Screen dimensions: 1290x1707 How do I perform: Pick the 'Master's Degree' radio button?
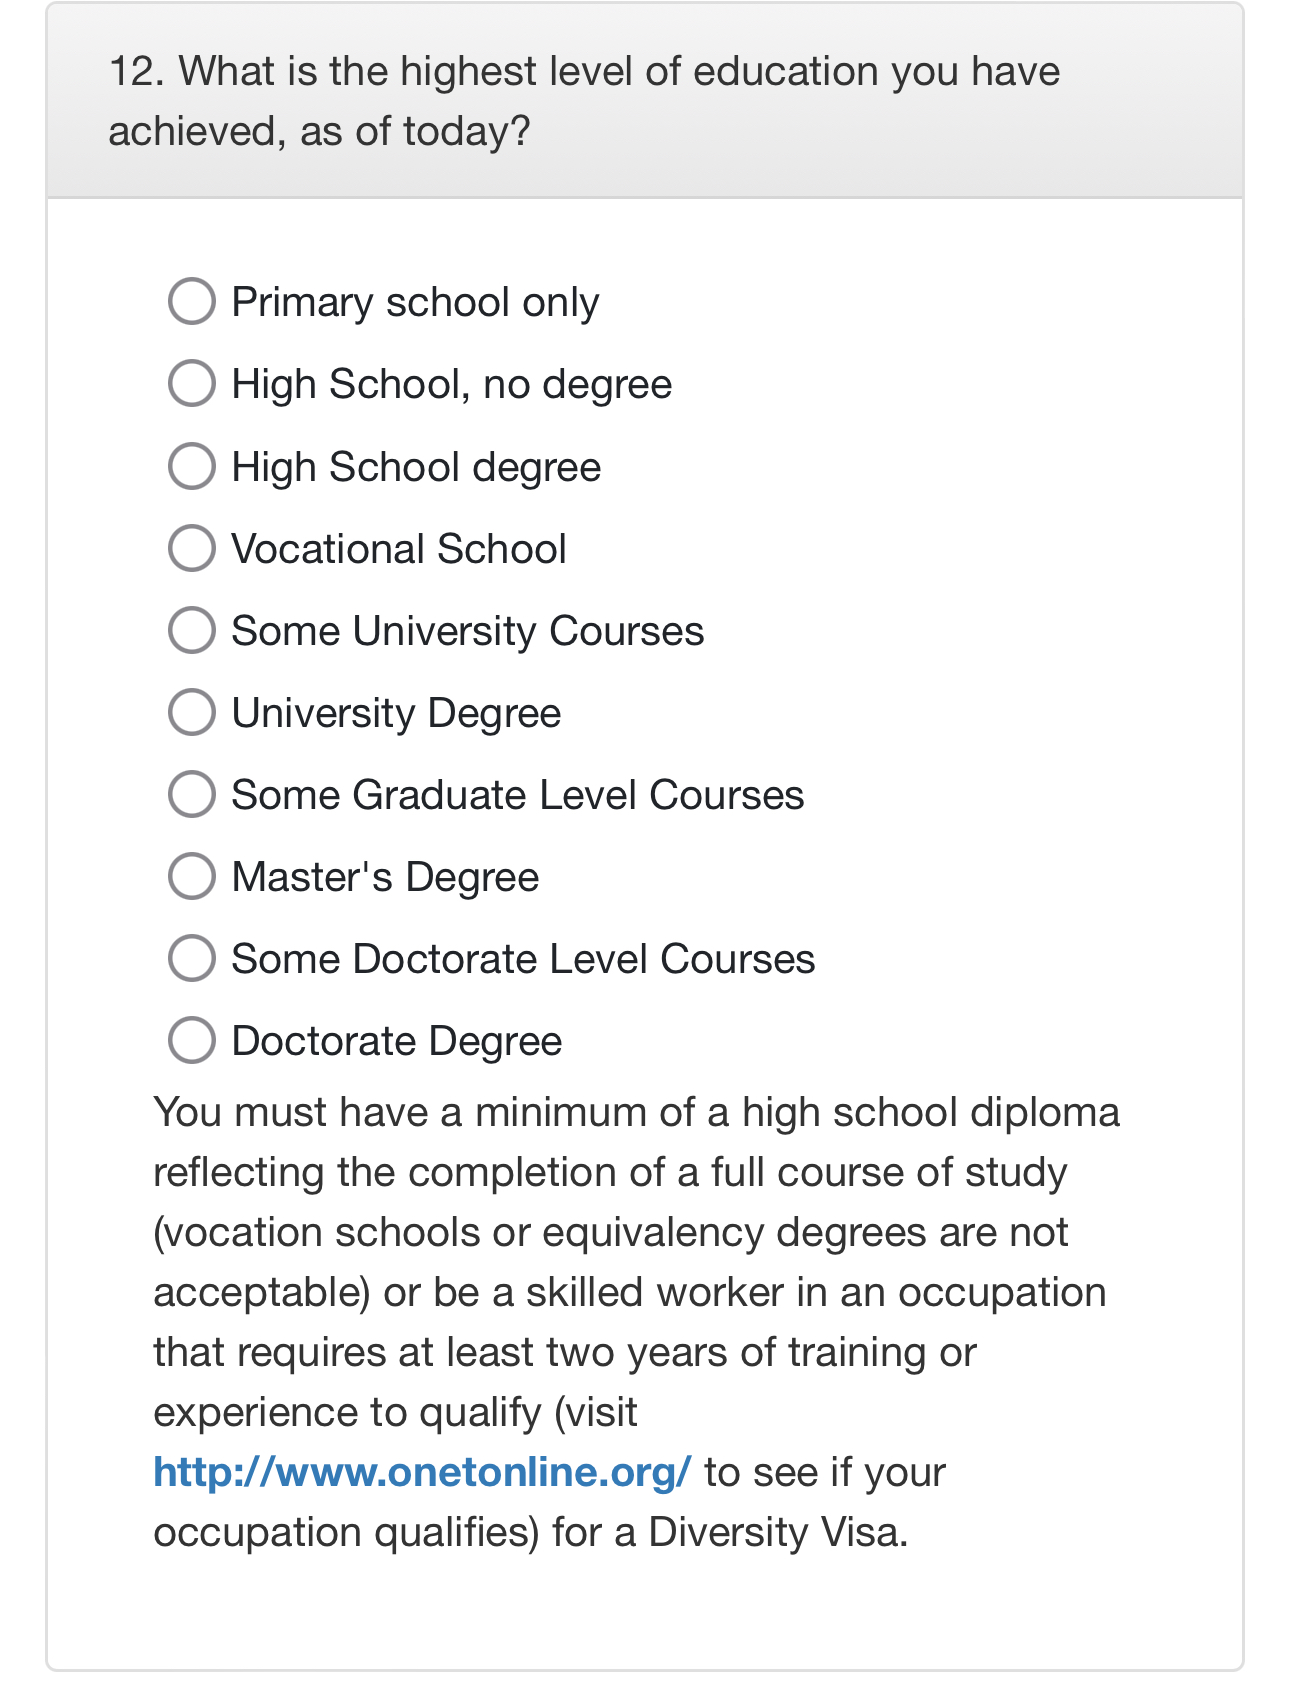pos(192,876)
